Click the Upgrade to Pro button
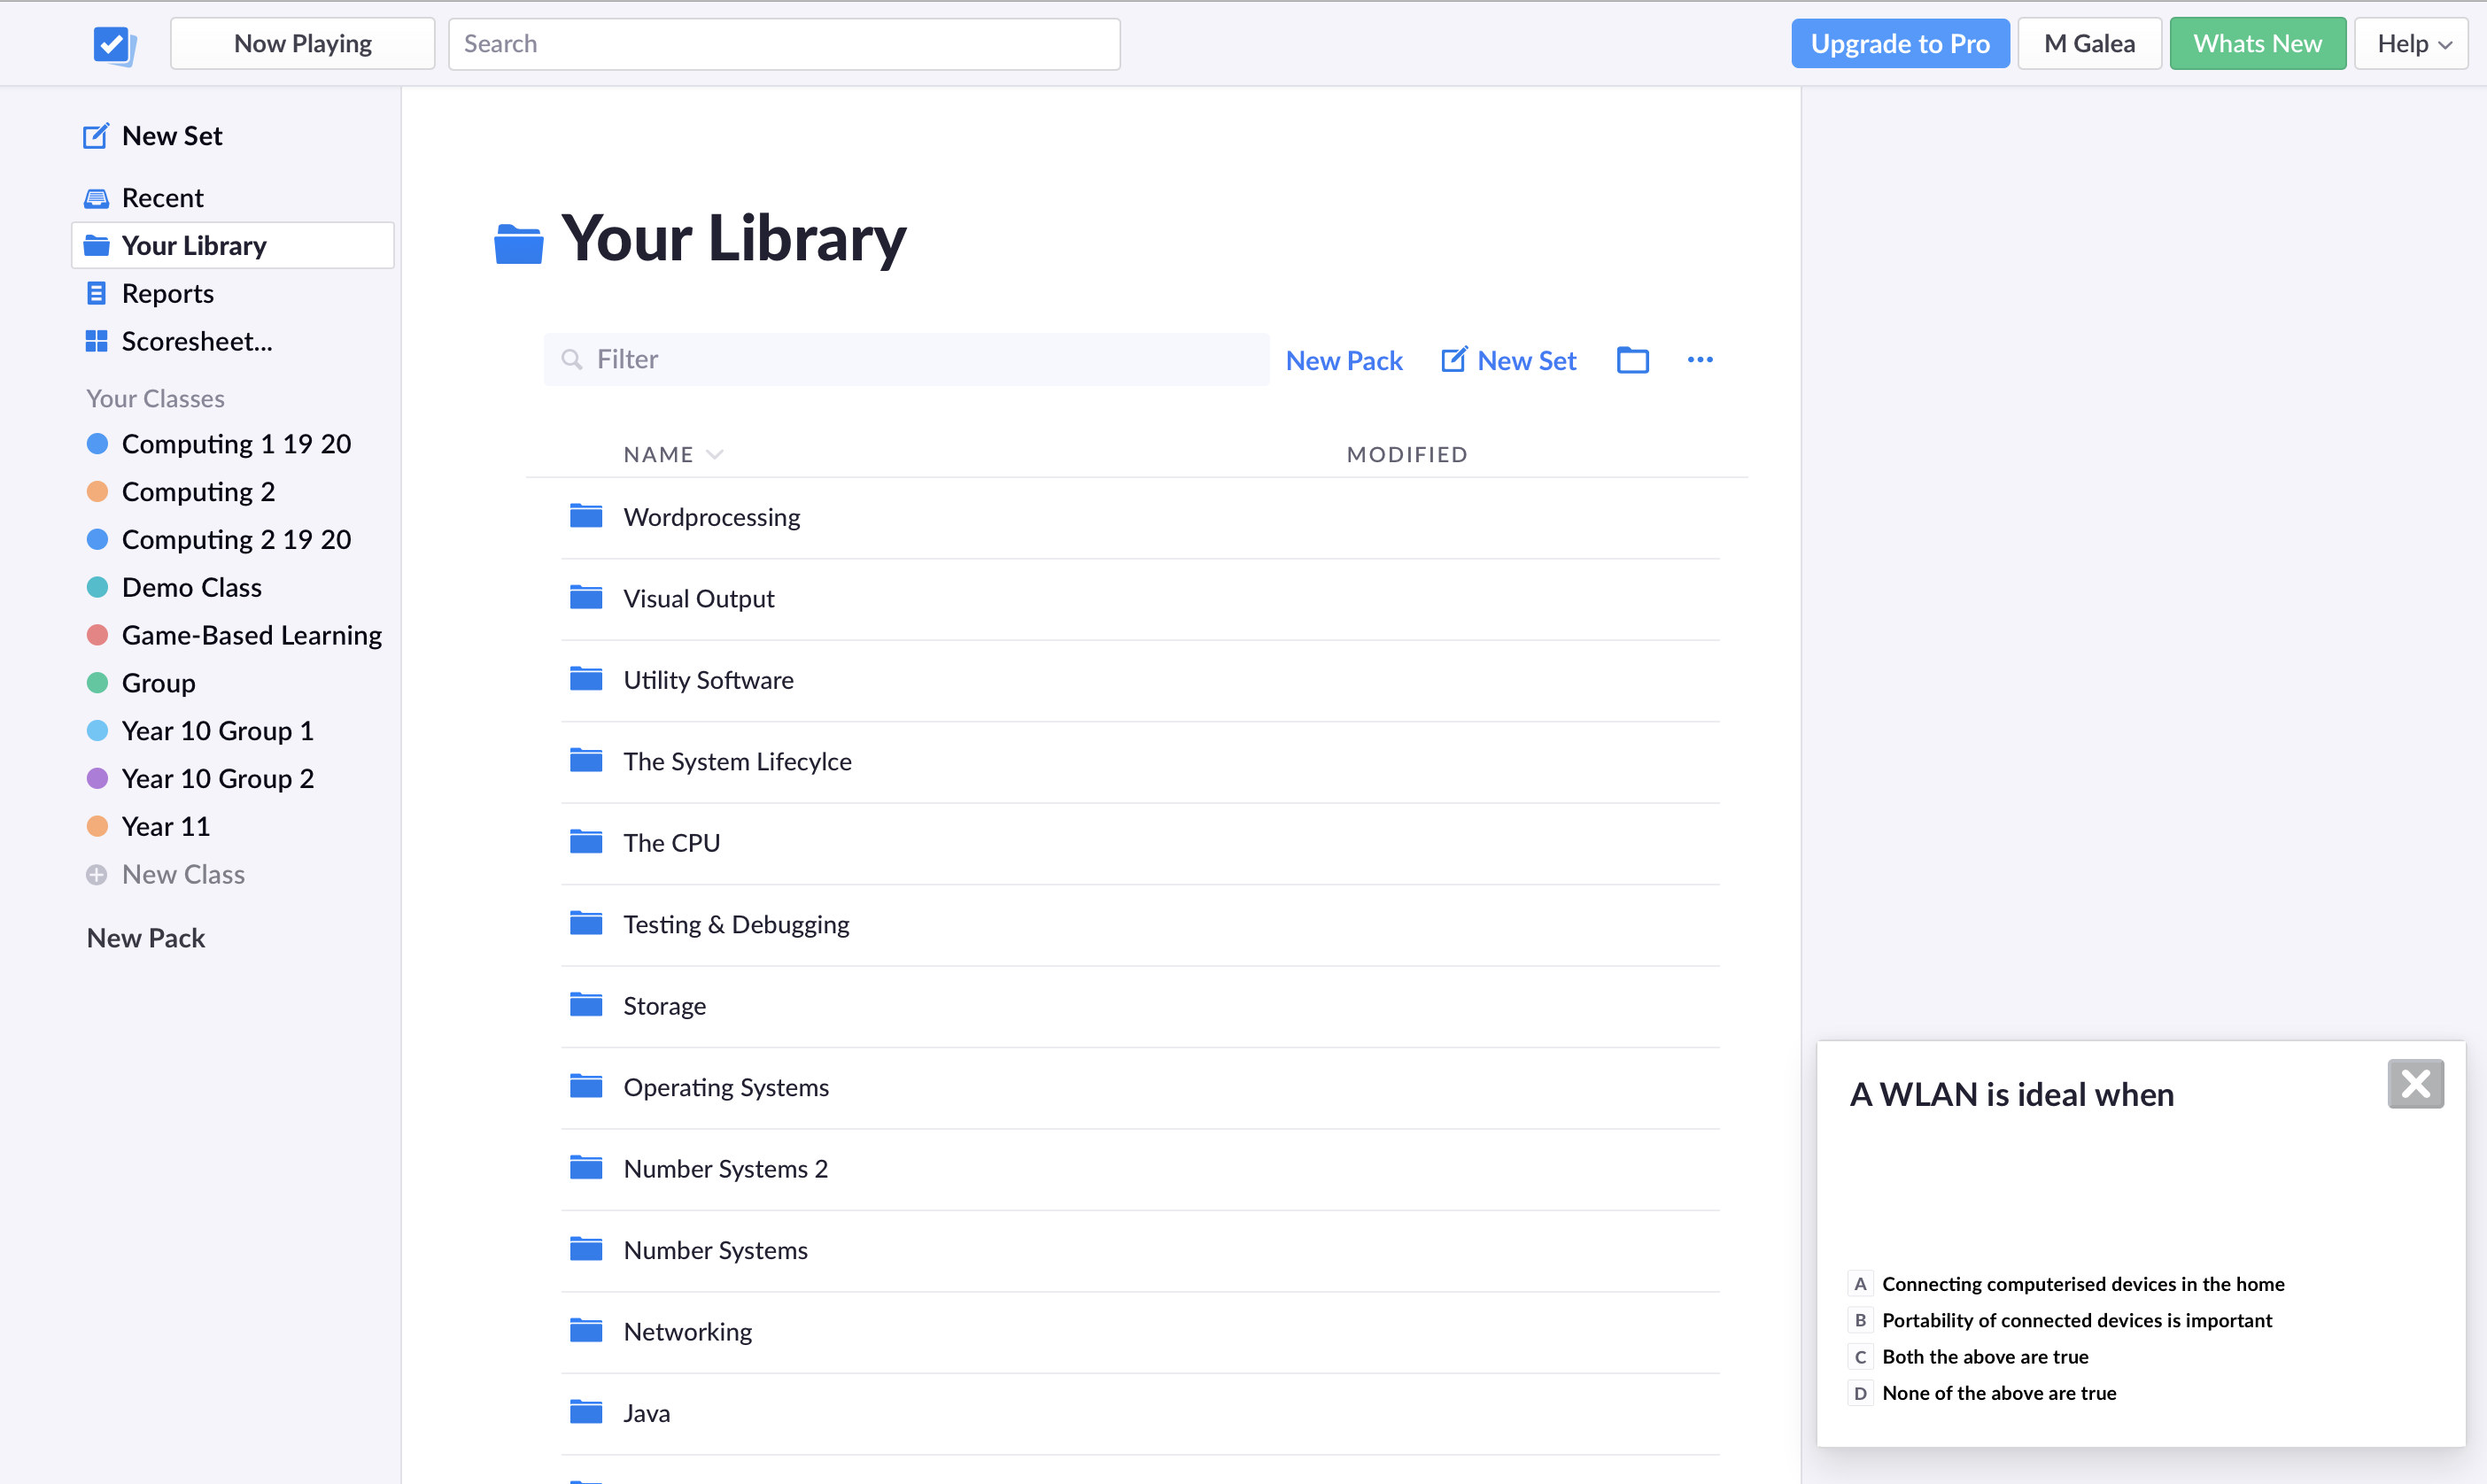Image resolution: width=2487 pixels, height=1484 pixels. pyautogui.click(x=1899, y=44)
